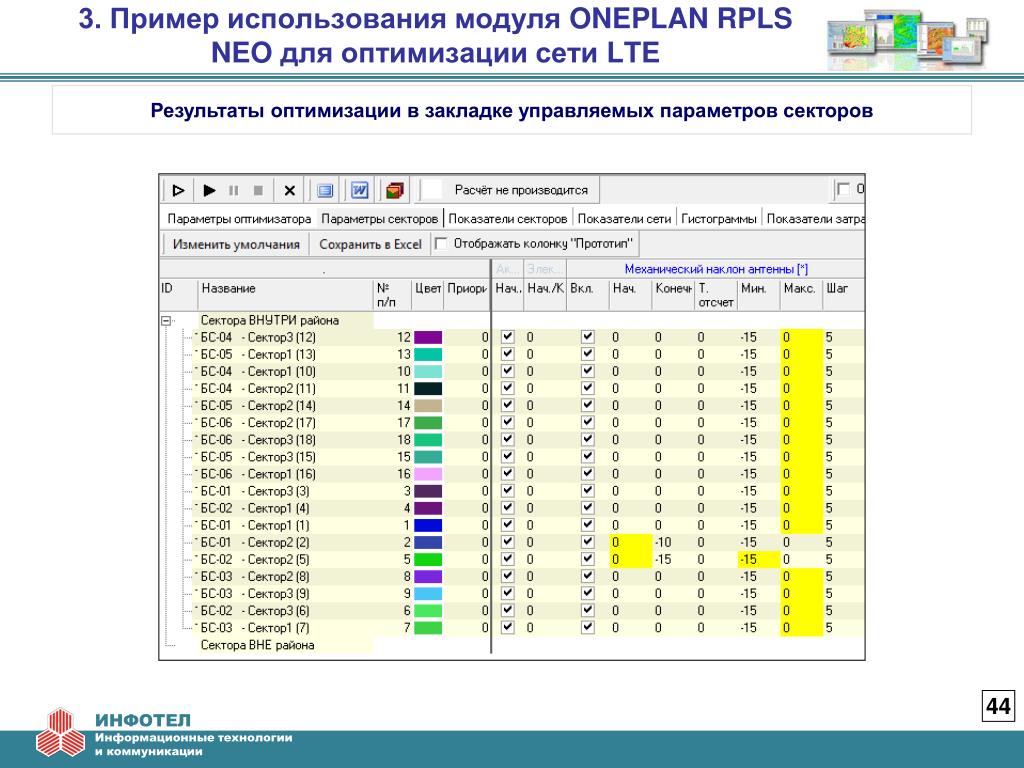The height and width of the screenshot is (768, 1024).
Task: Click the Сохранить в Excel button
Action: tap(370, 244)
